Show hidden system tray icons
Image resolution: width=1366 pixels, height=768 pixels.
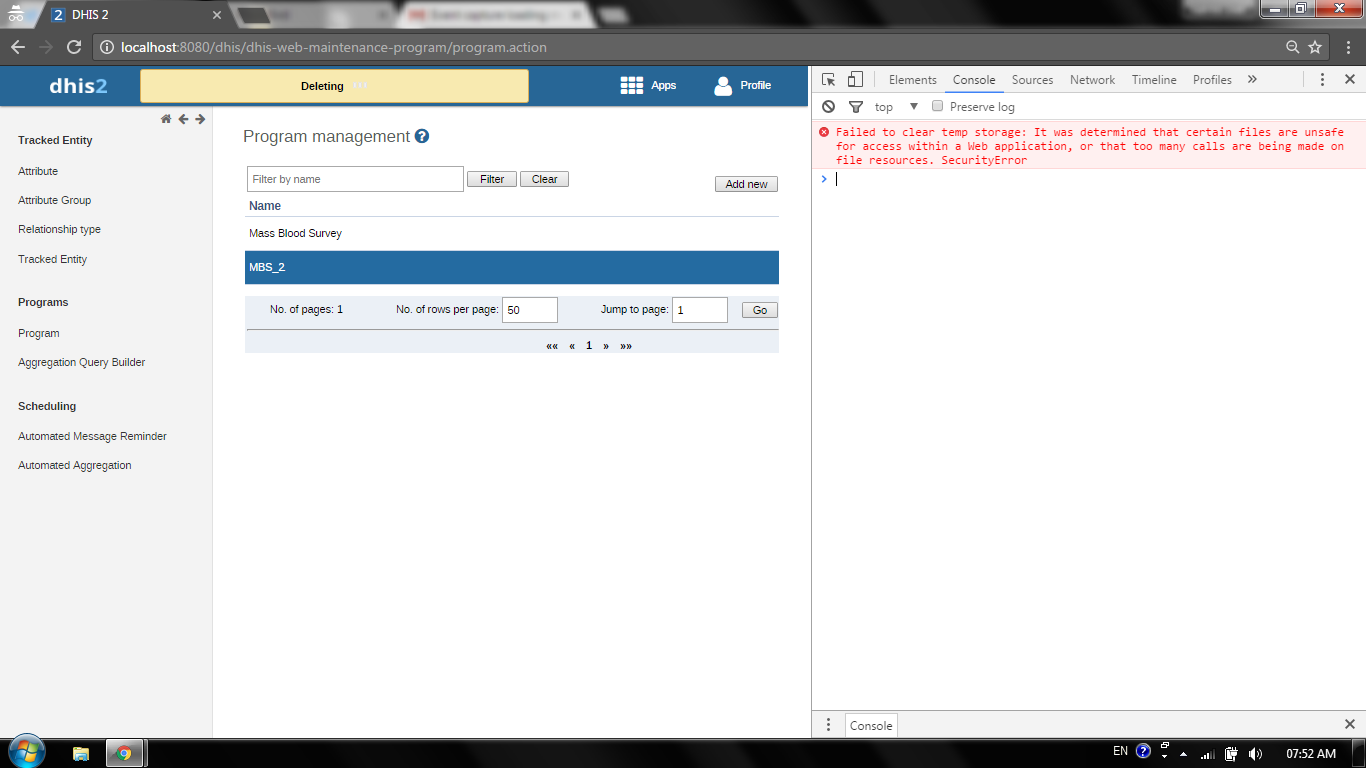pyautogui.click(x=1184, y=754)
